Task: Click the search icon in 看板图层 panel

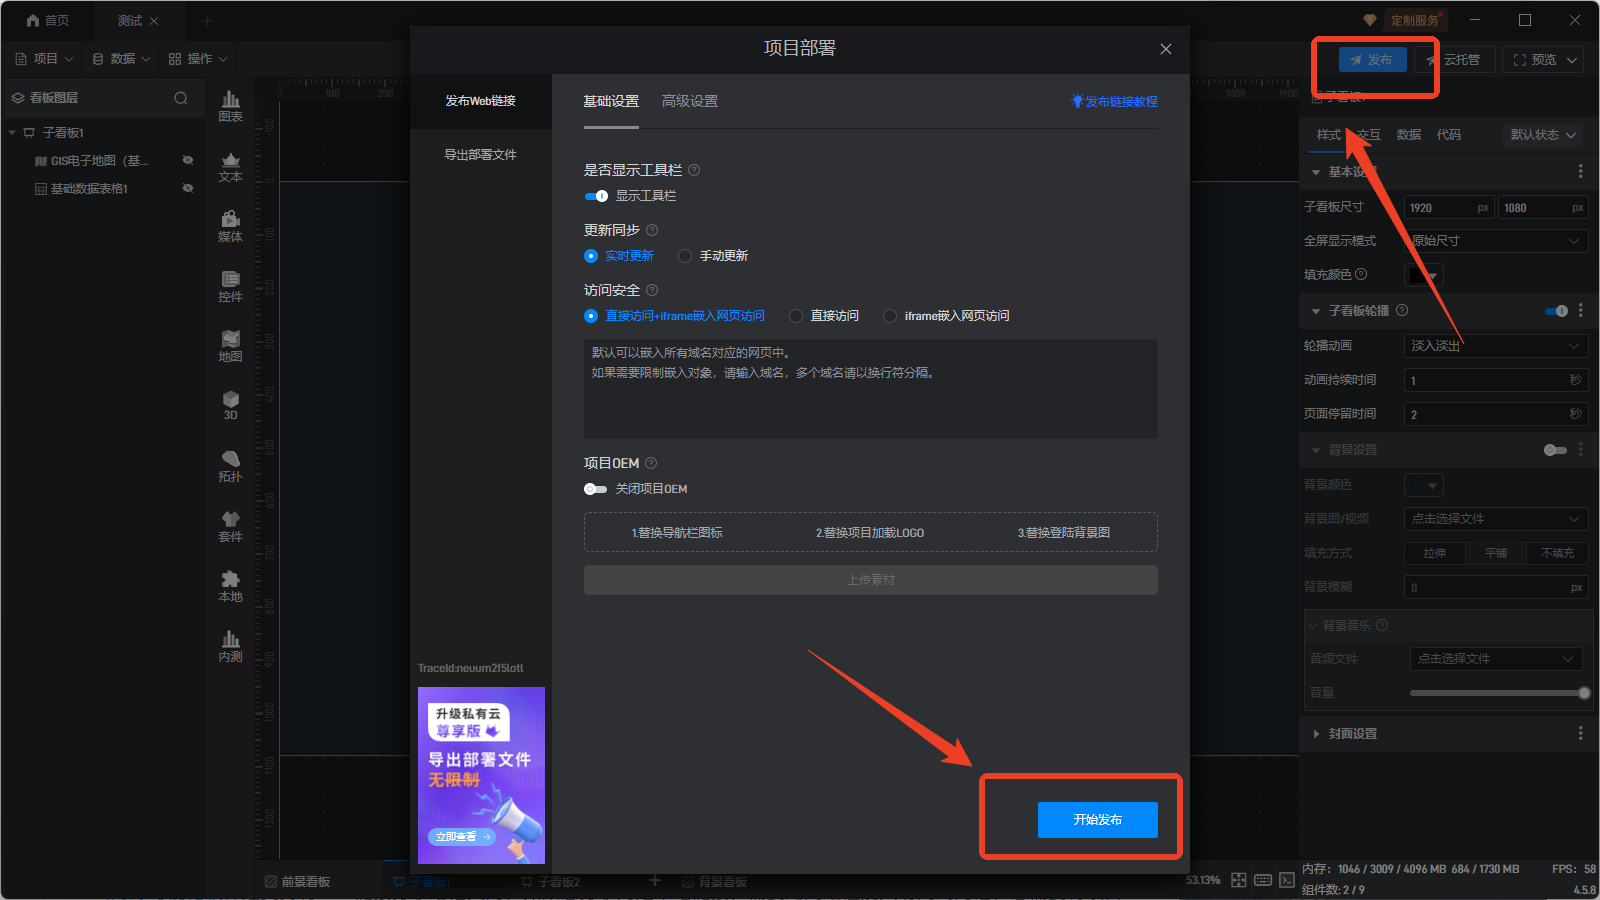Action: (x=181, y=98)
